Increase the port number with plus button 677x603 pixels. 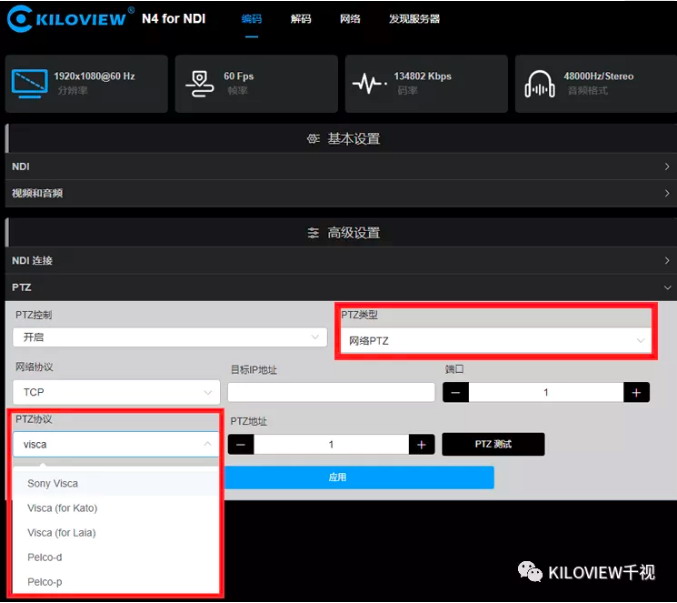coord(636,392)
